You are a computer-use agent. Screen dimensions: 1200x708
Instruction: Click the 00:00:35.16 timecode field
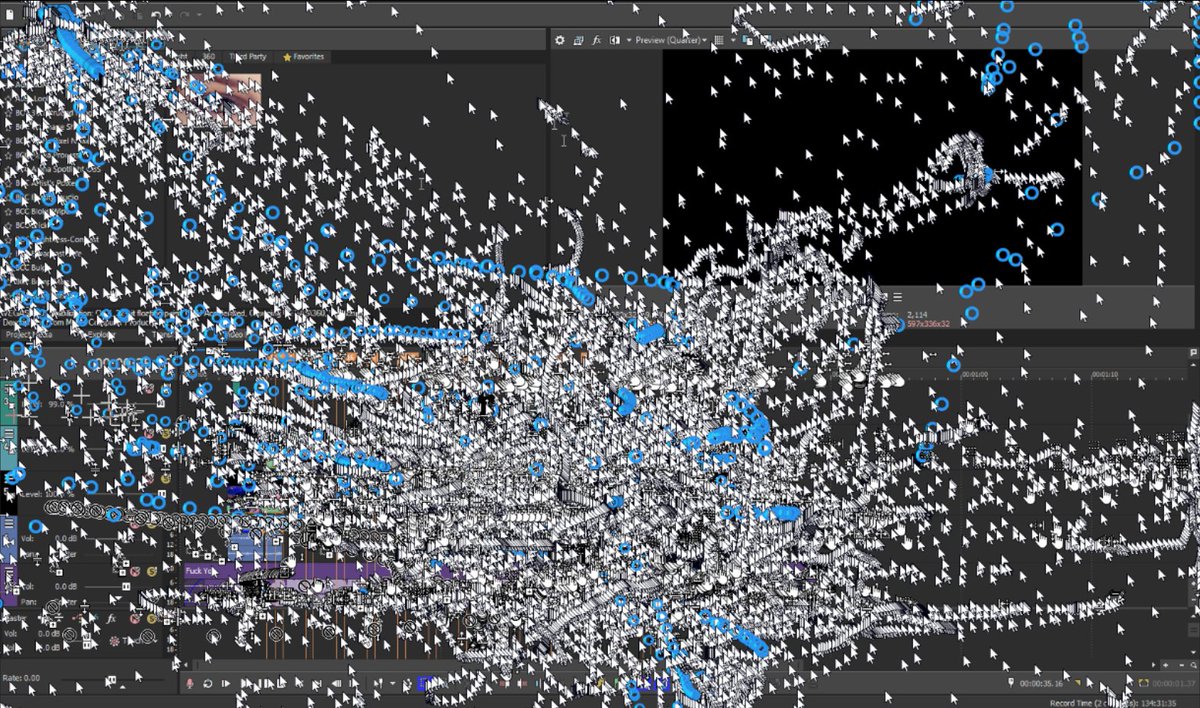(x=1043, y=684)
